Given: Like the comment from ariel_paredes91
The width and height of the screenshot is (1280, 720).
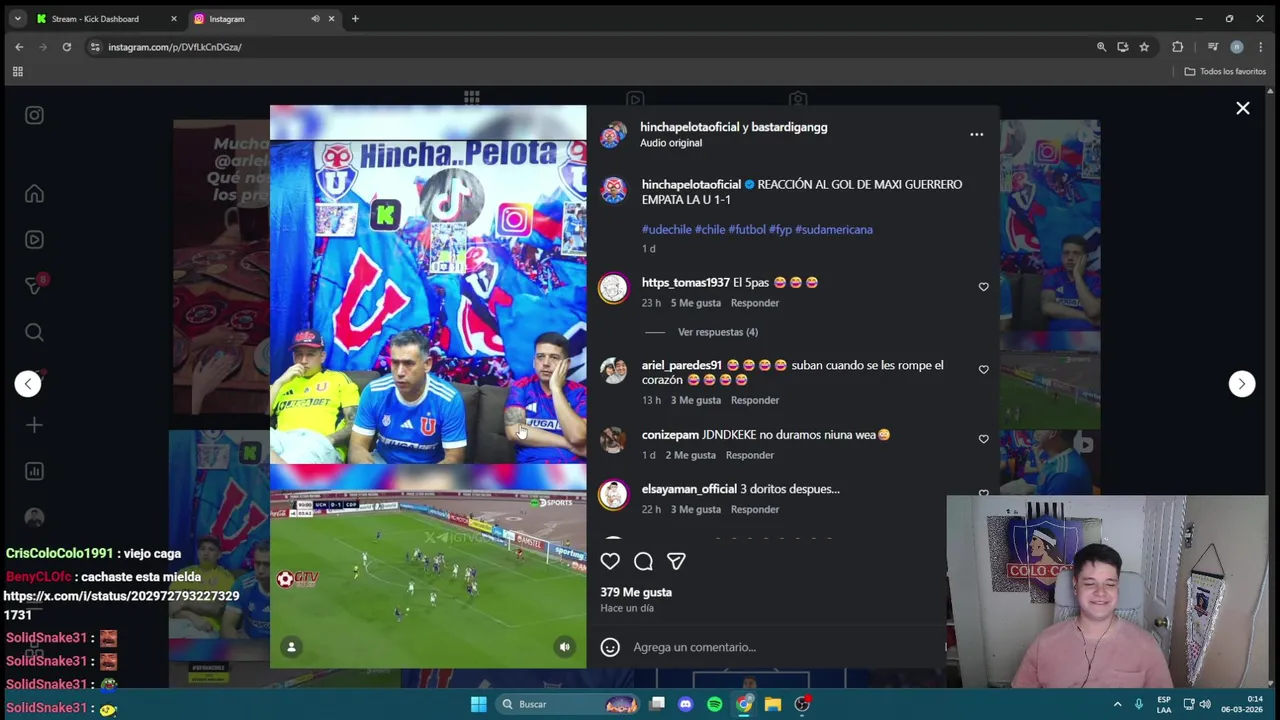Looking at the screenshot, I should 983,370.
